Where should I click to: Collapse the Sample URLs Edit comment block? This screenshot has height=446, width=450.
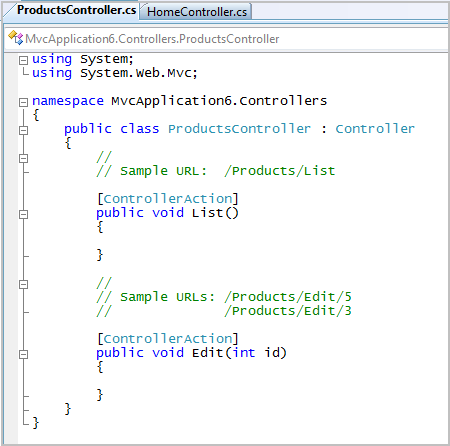pyautogui.click(x=23, y=284)
